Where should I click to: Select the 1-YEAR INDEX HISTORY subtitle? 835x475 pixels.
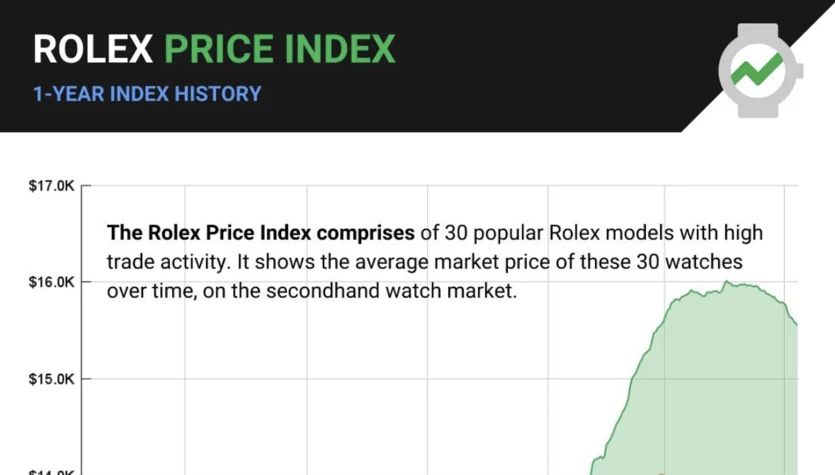[148, 94]
